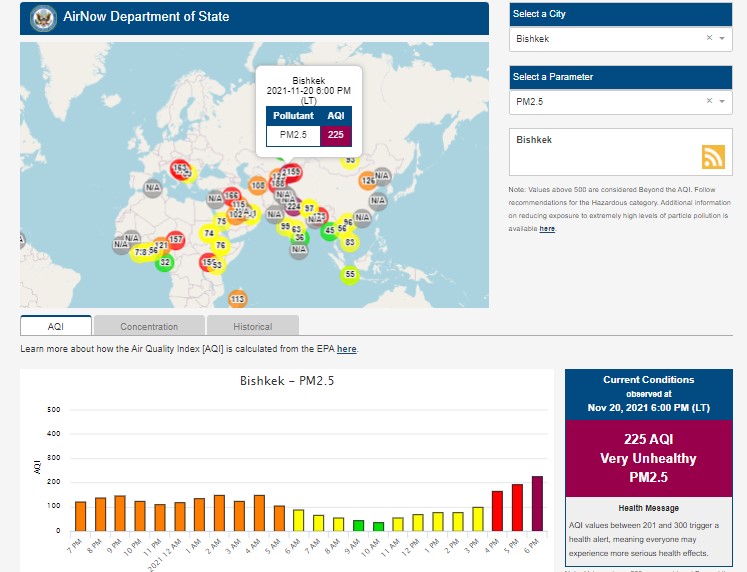Switch to the Concentration tab
Viewport: 747px width, 572px height.
[x=149, y=326]
